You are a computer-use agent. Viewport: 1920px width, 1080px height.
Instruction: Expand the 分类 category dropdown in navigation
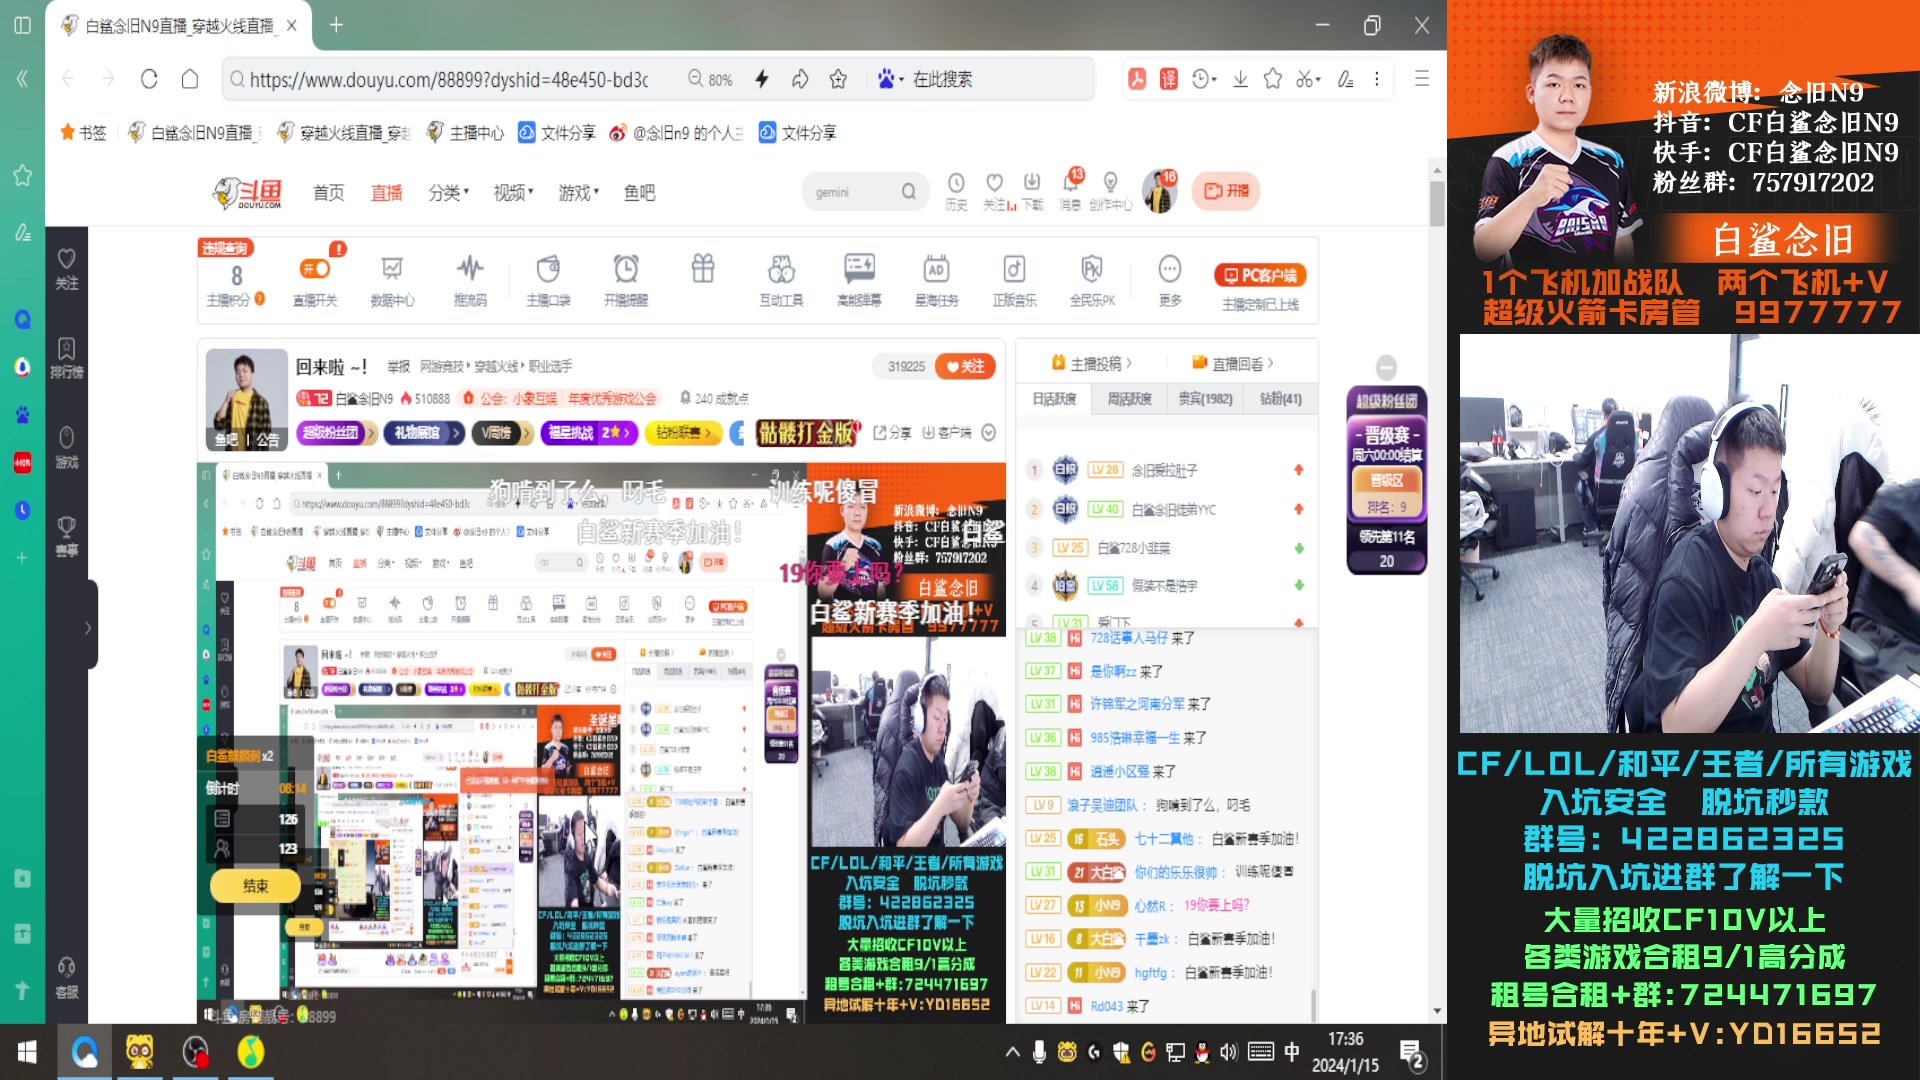pyautogui.click(x=447, y=193)
